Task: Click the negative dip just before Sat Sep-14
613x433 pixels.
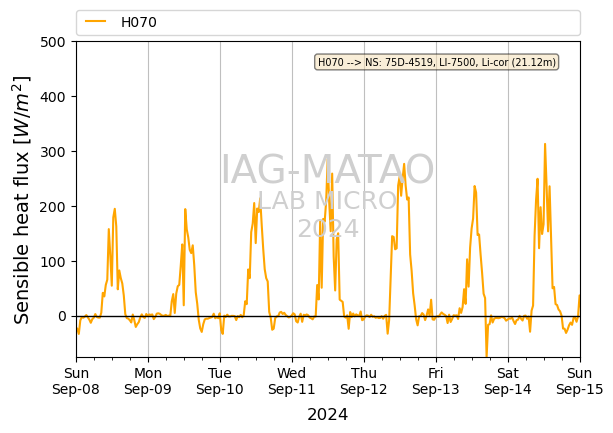Action: (486, 355)
